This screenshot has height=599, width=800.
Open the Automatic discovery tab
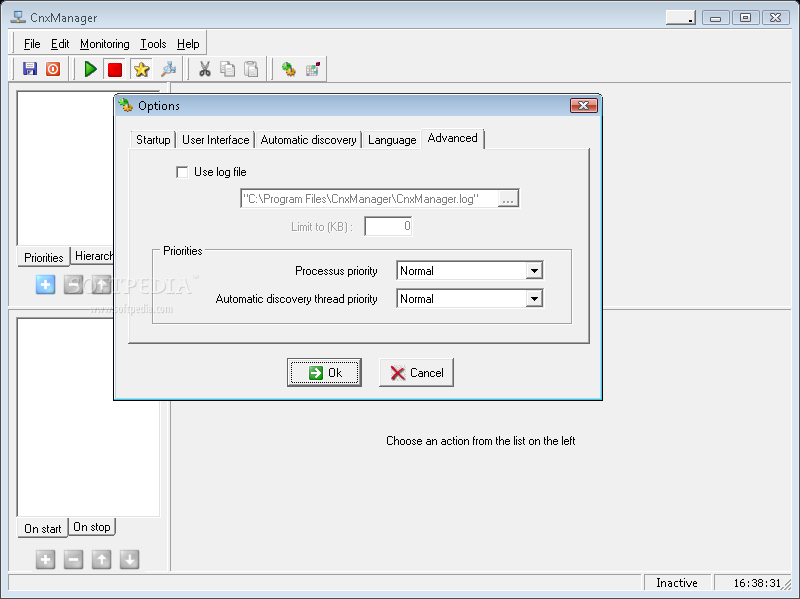click(x=309, y=140)
